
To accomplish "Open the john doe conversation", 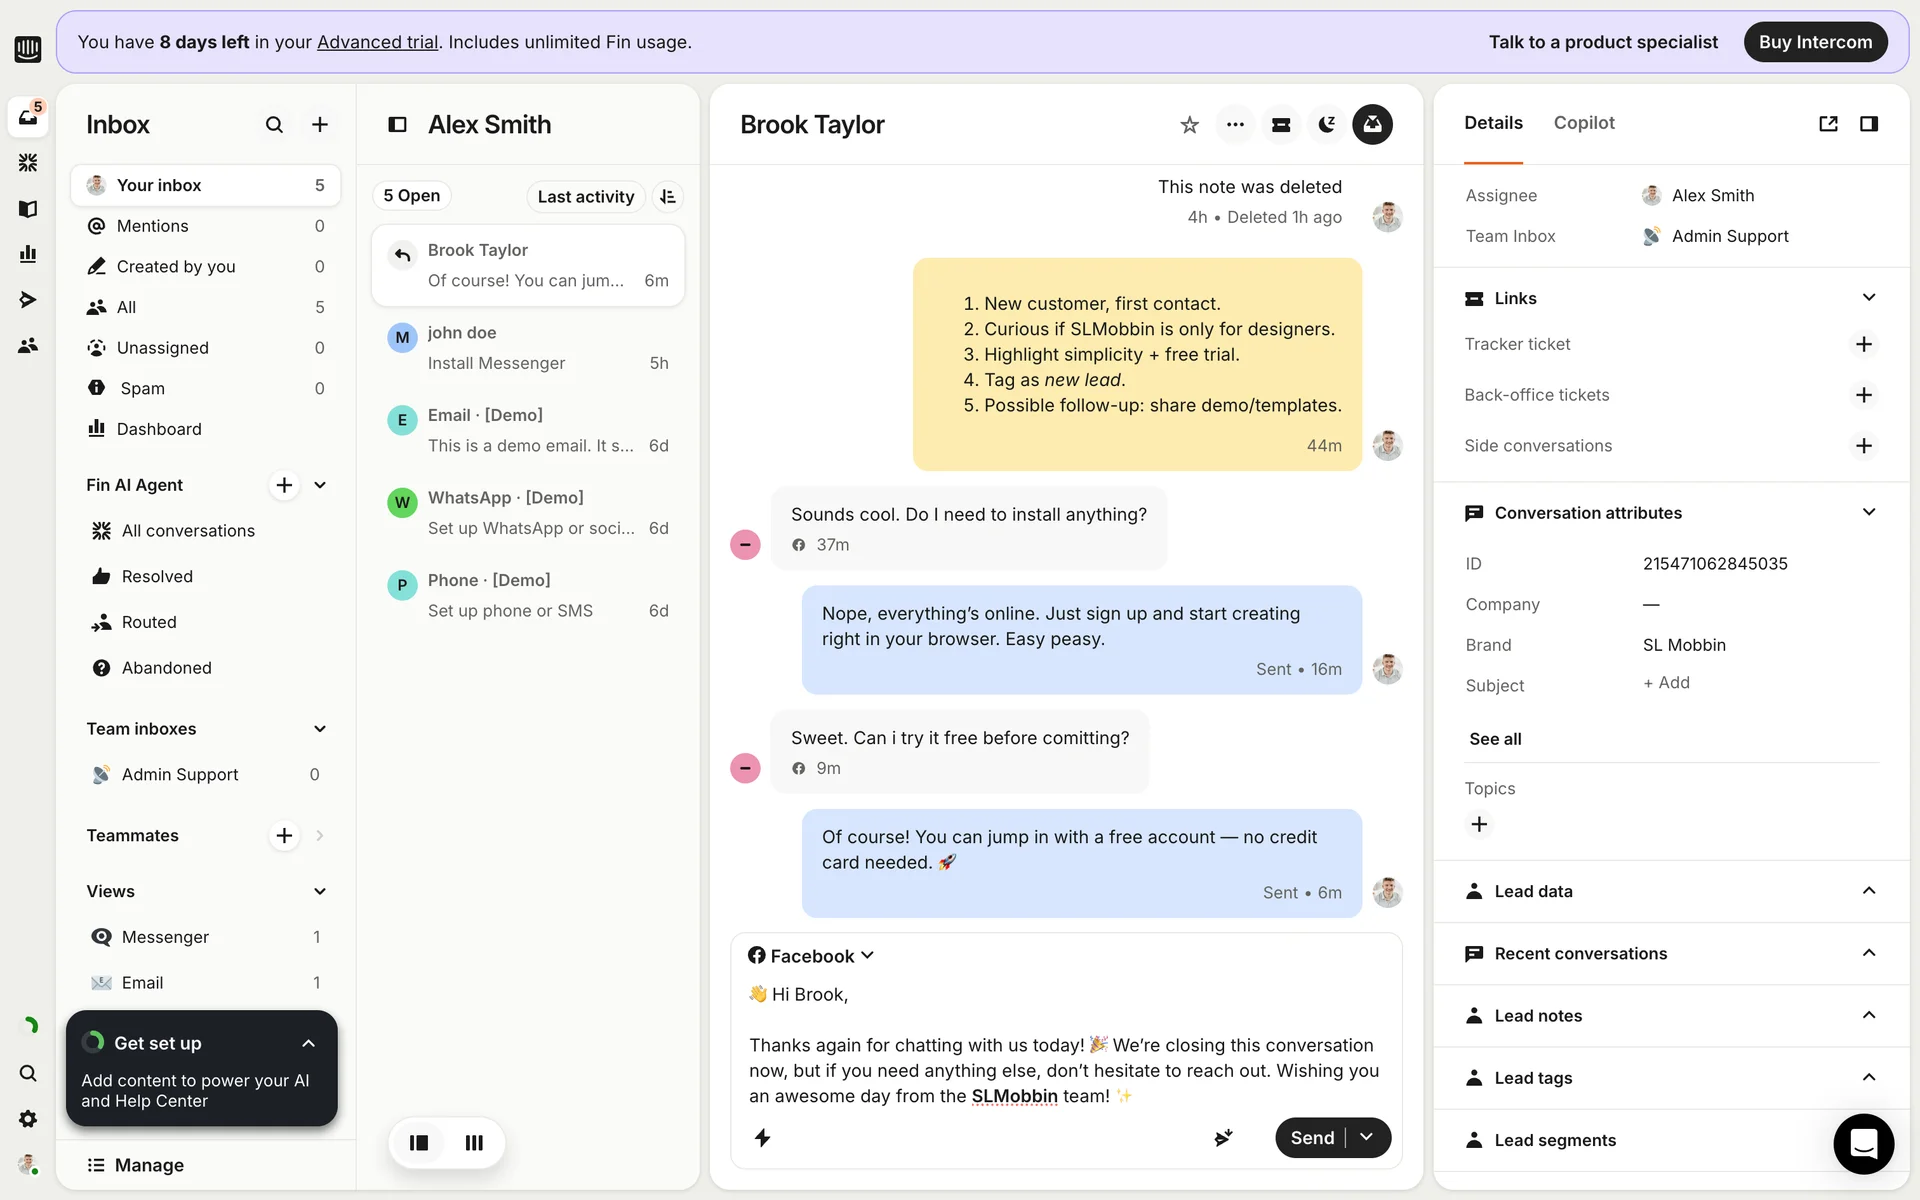I will click(528, 348).
